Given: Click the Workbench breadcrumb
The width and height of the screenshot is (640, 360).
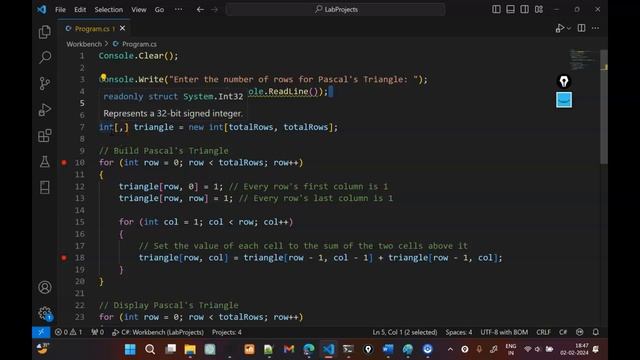Looking at the screenshot, I should 84,44.
